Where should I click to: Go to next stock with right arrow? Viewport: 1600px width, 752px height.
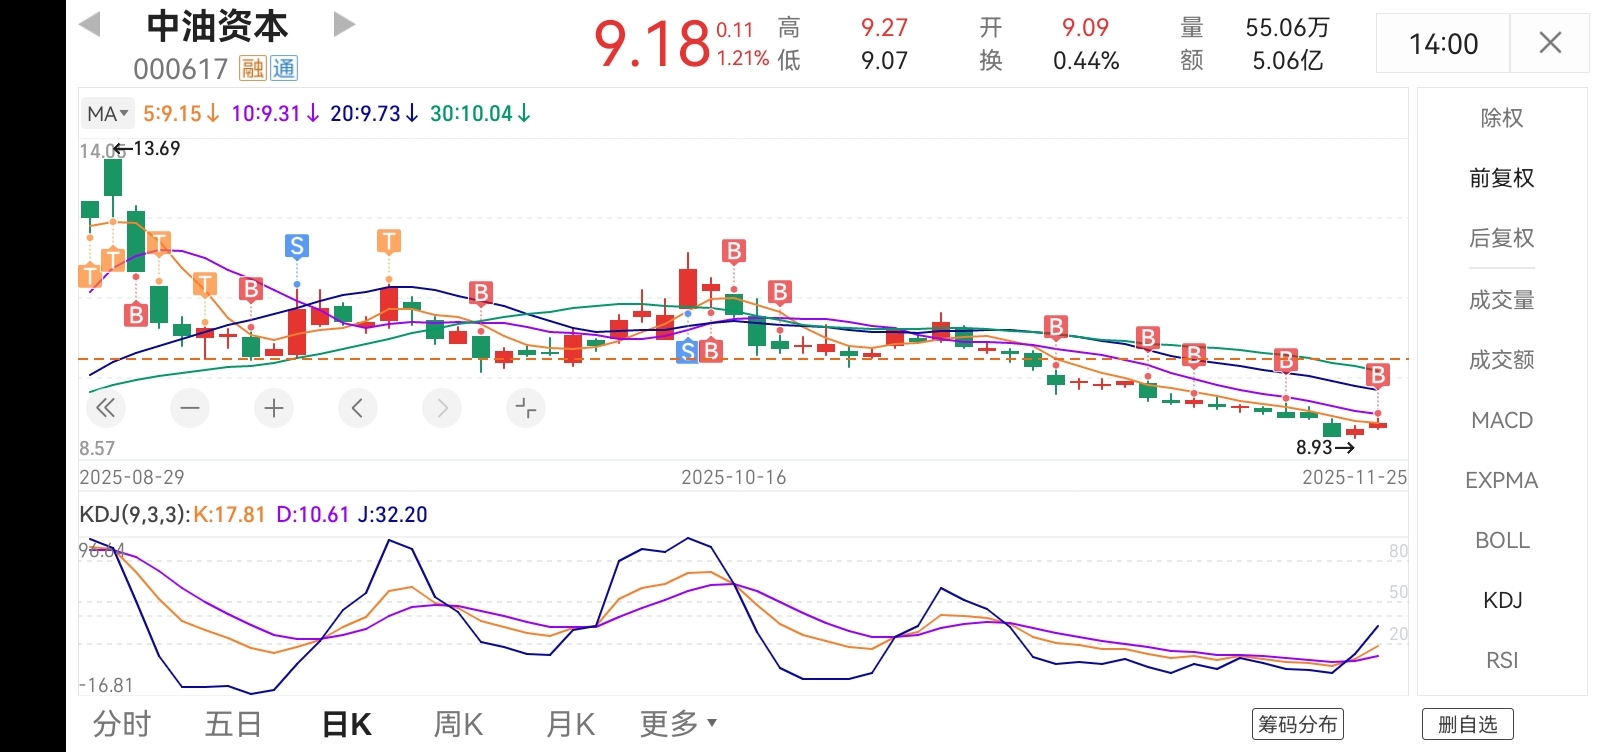[344, 24]
